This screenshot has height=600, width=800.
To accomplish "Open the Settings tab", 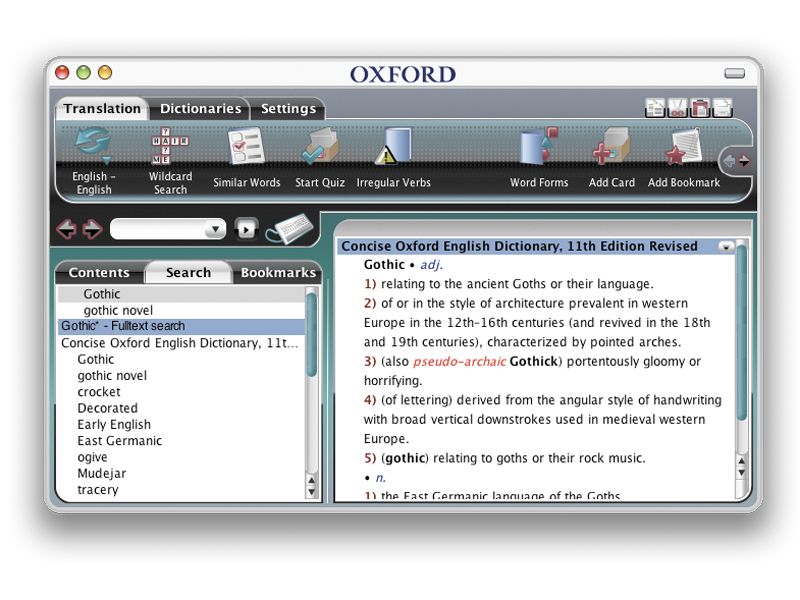I will click(288, 109).
